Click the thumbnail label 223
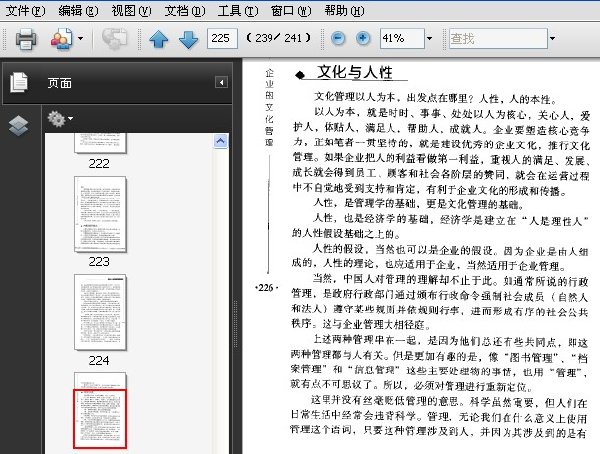 (99, 261)
